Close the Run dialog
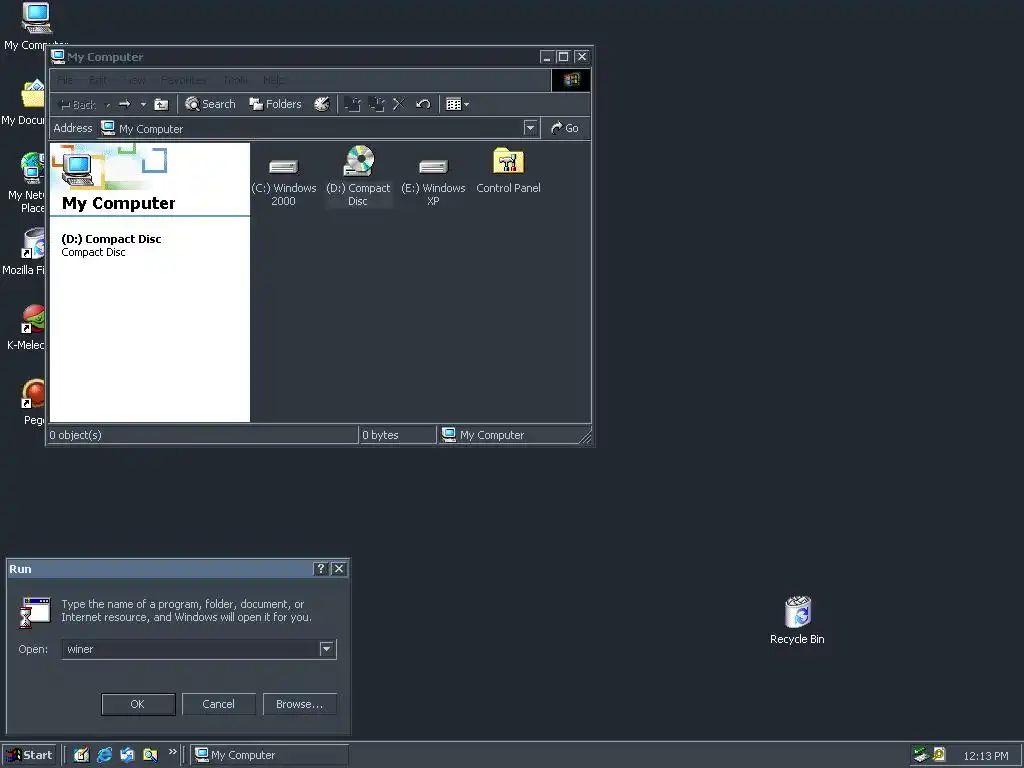The height and width of the screenshot is (768, 1024). click(x=339, y=569)
